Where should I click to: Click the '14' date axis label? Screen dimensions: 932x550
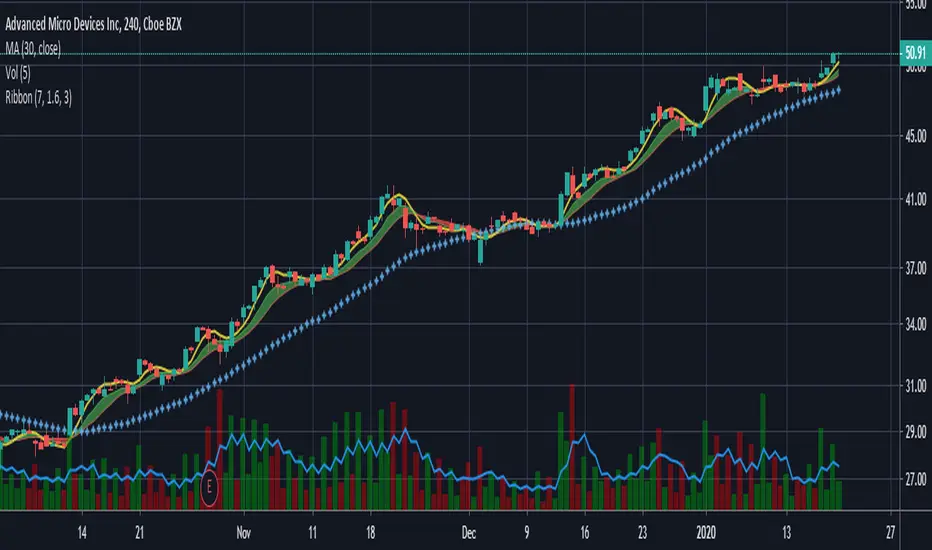[x=82, y=533]
